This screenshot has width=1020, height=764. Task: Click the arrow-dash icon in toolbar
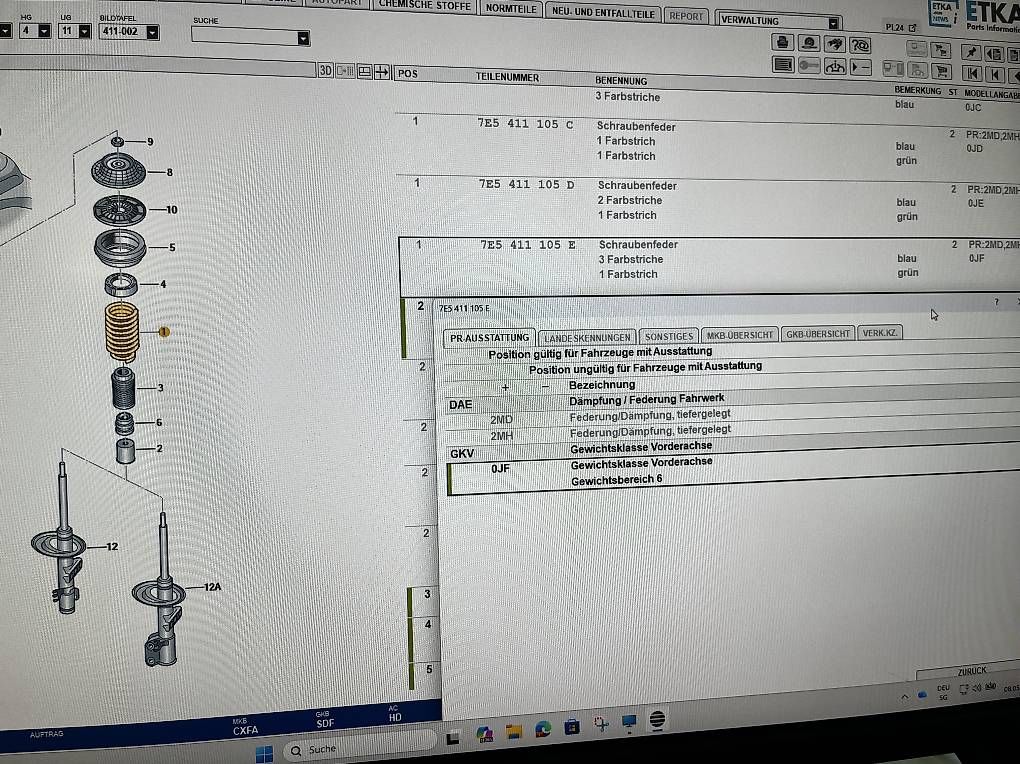tap(860, 66)
